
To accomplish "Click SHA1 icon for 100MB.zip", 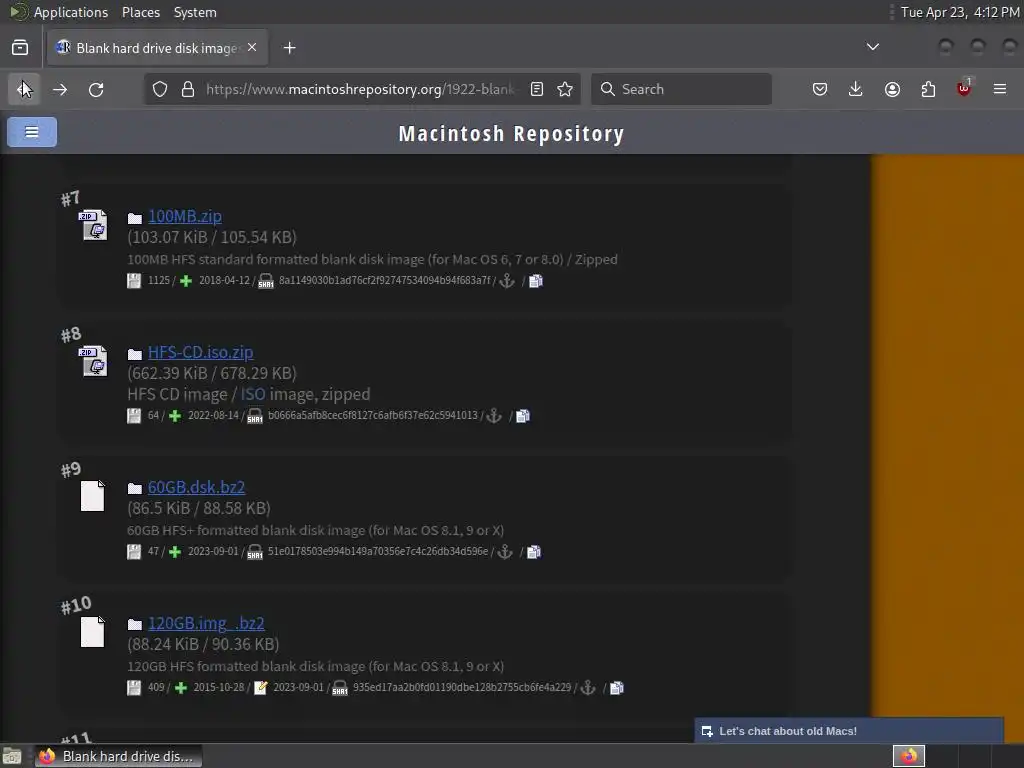I will point(266,281).
